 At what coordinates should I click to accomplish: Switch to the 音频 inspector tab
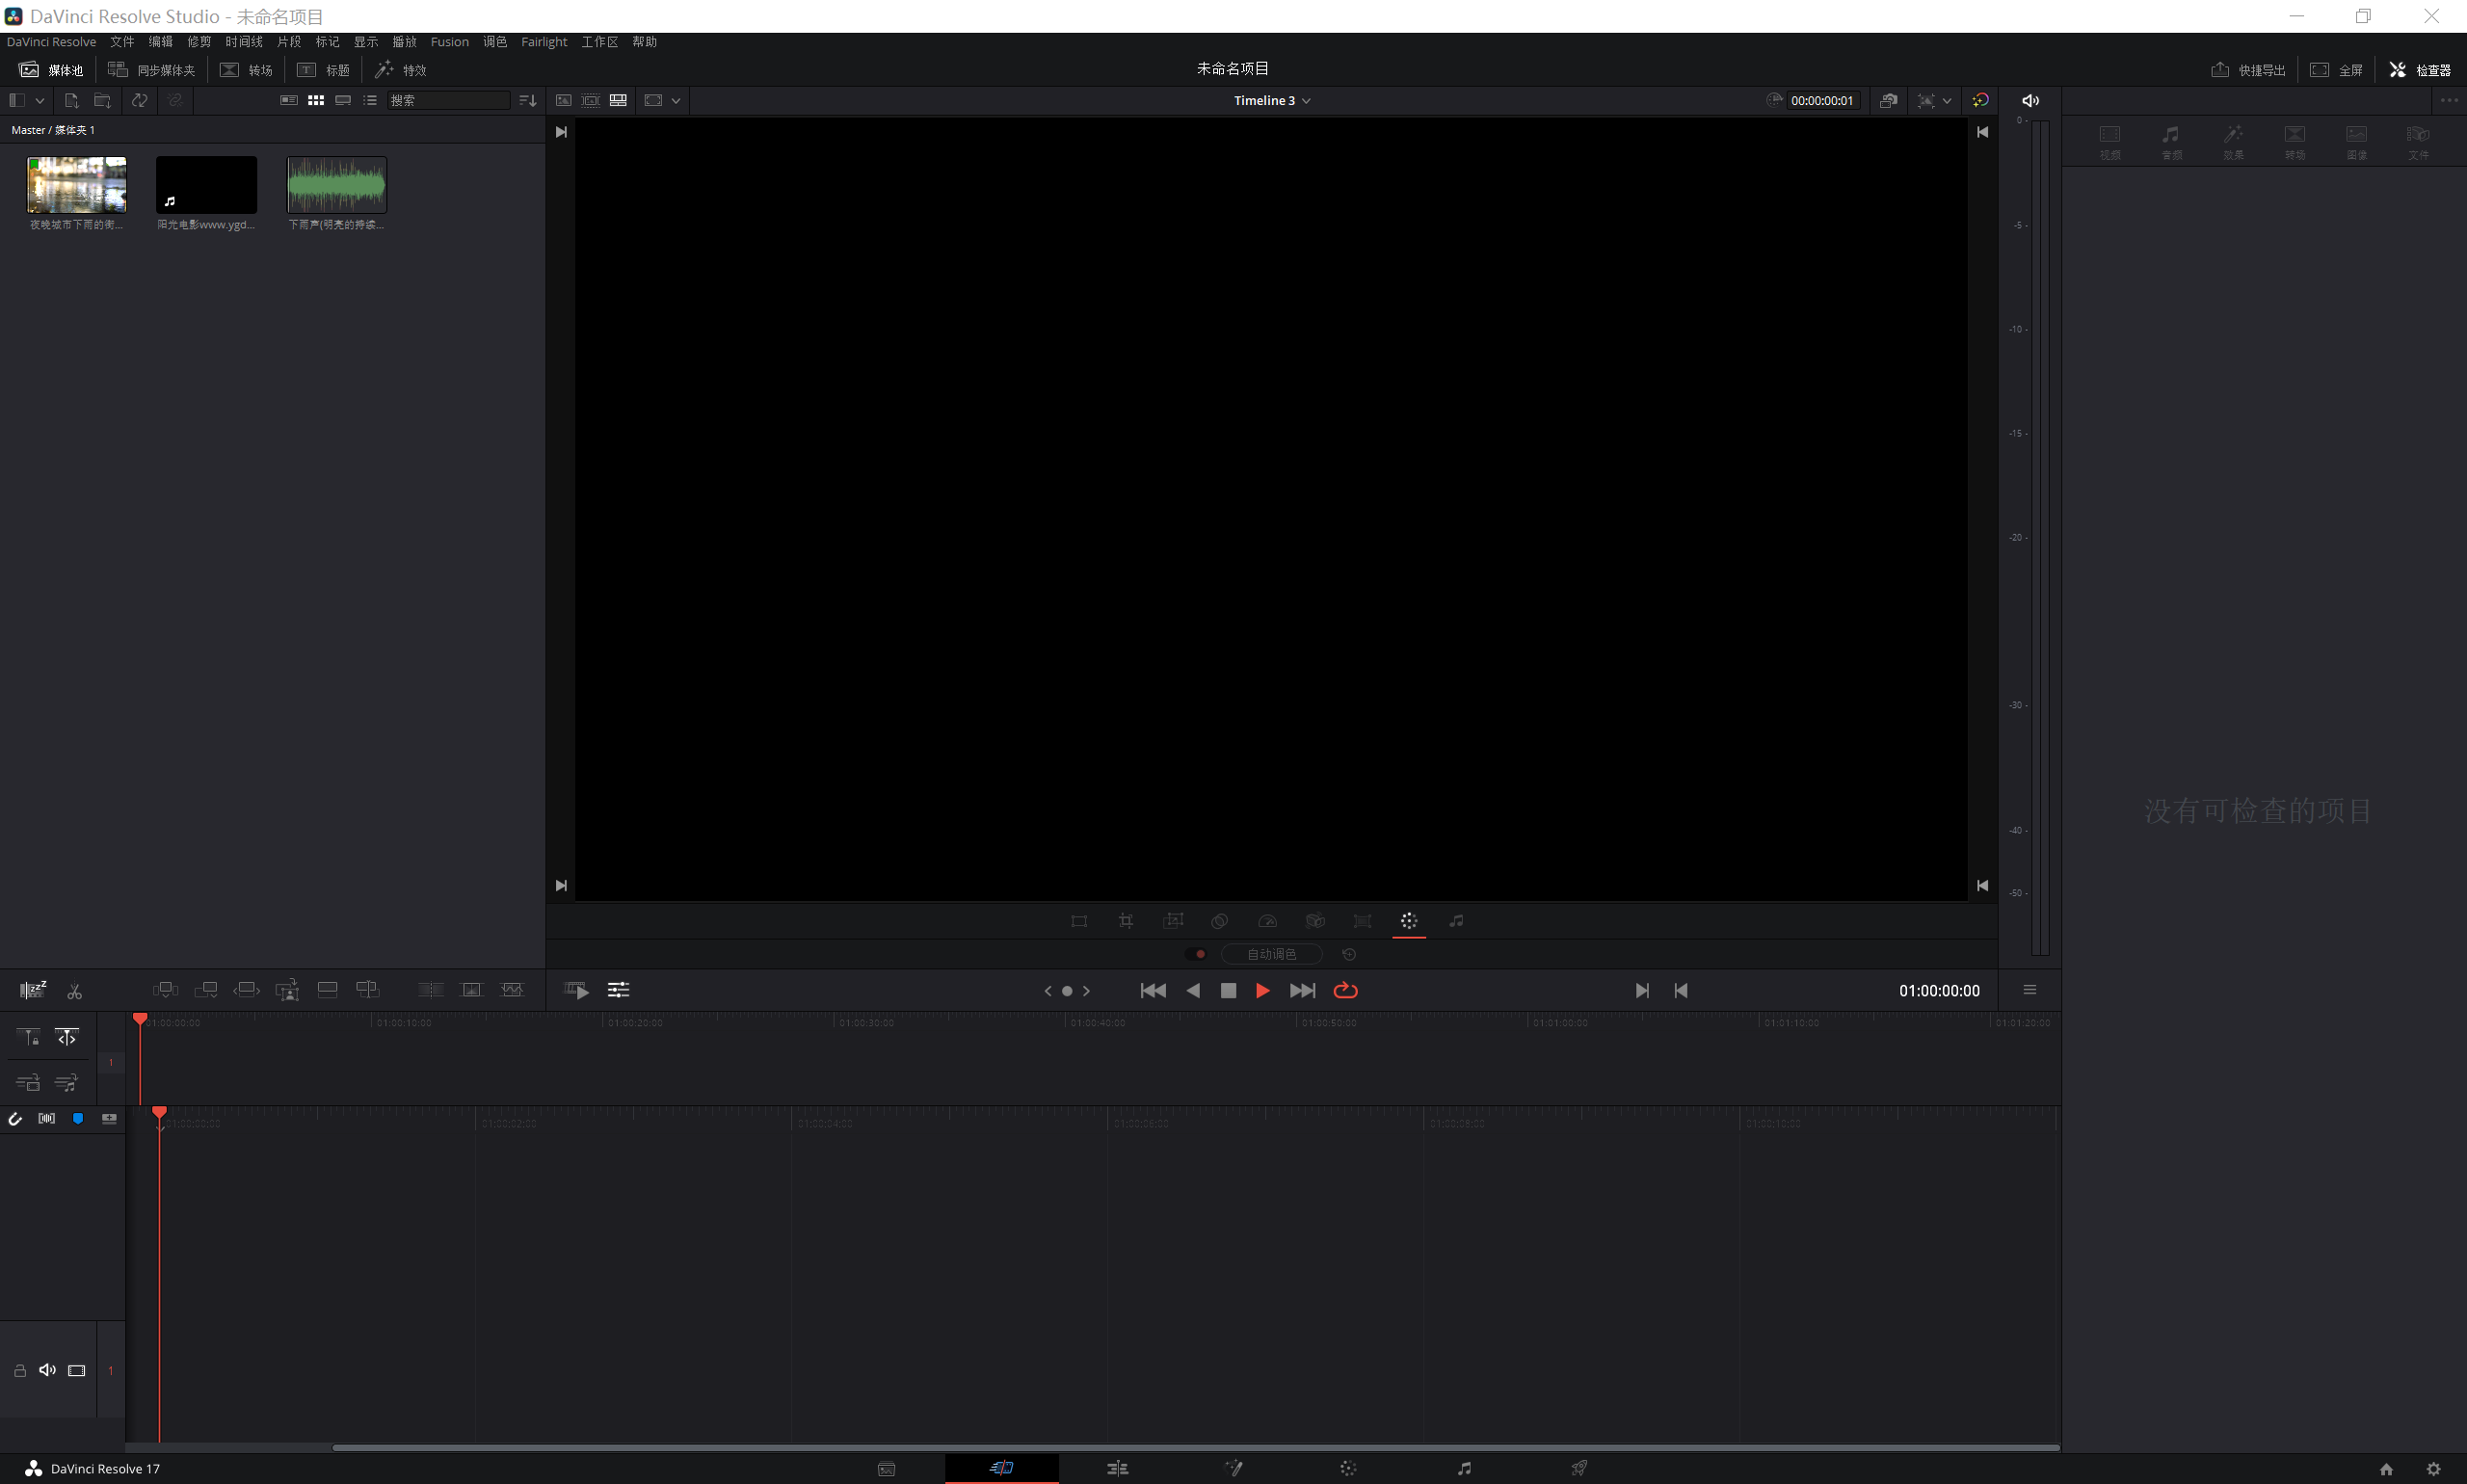(2172, 142)
